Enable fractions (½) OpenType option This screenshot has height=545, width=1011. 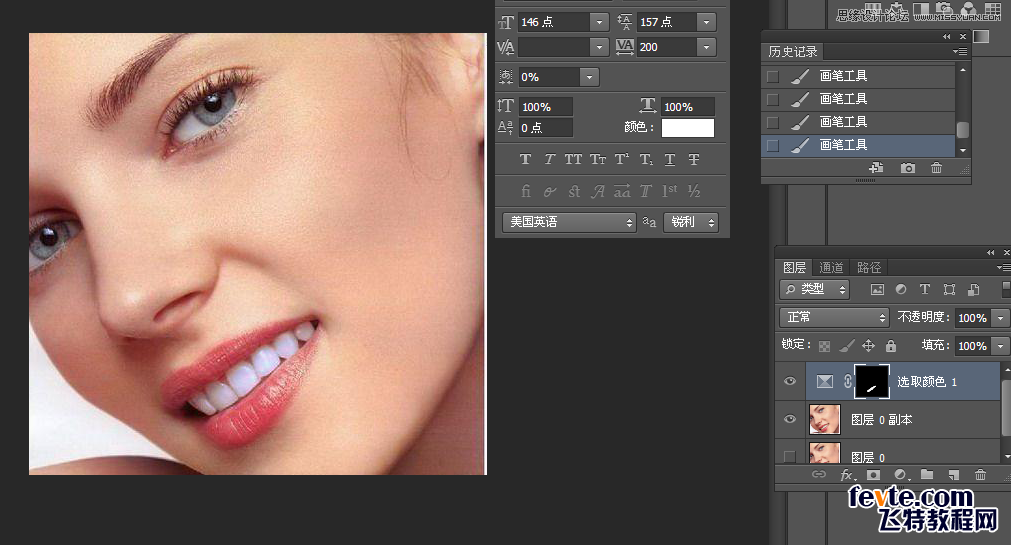pyautogui.click(x=694, y=192)
